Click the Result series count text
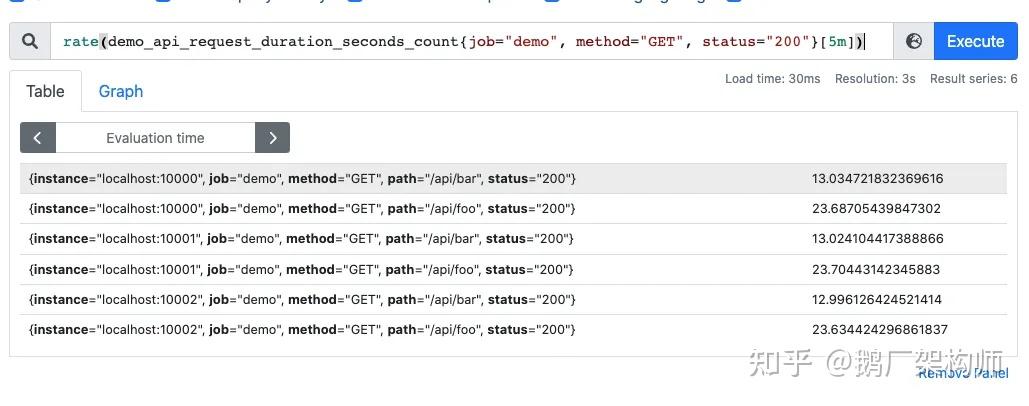 973,79
